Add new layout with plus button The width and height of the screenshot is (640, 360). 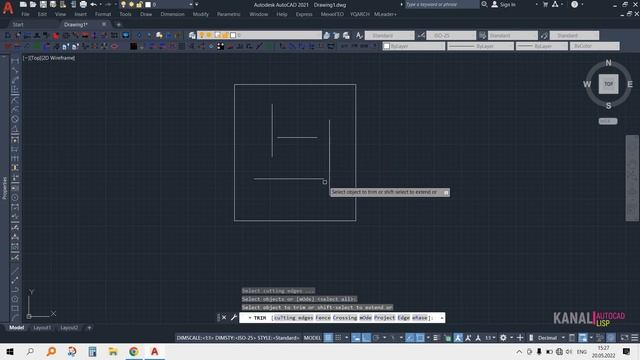pyautogui.click(x=89, y=327)
